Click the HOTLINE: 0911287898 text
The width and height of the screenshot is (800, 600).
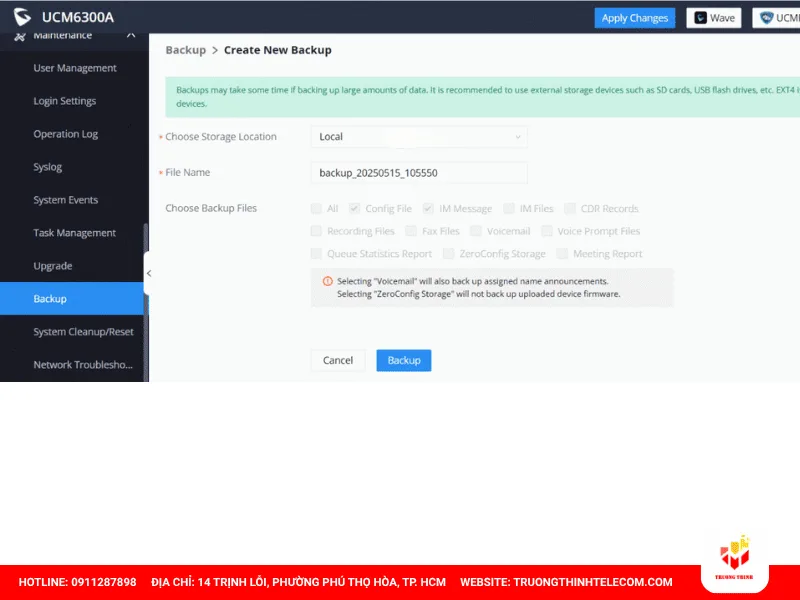[x=78, y=582]
